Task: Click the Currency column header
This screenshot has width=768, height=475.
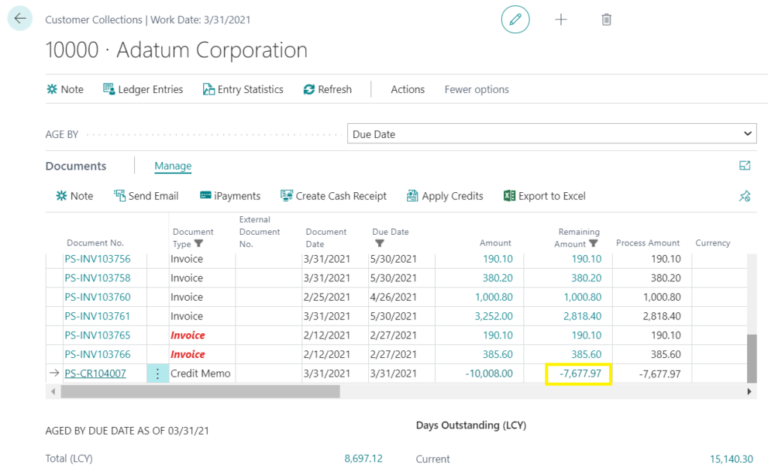Action: click(x=713, y=243)
